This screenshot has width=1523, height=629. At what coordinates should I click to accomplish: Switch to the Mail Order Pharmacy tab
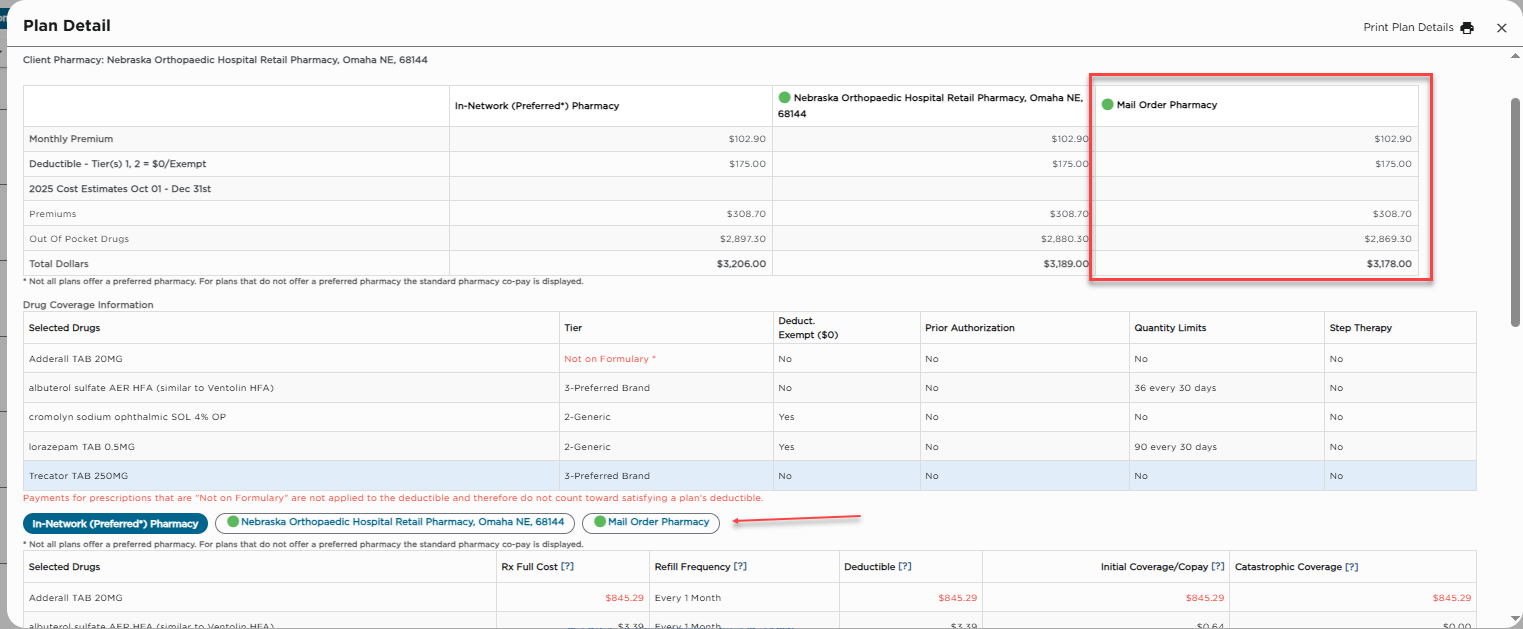point(650,522)
